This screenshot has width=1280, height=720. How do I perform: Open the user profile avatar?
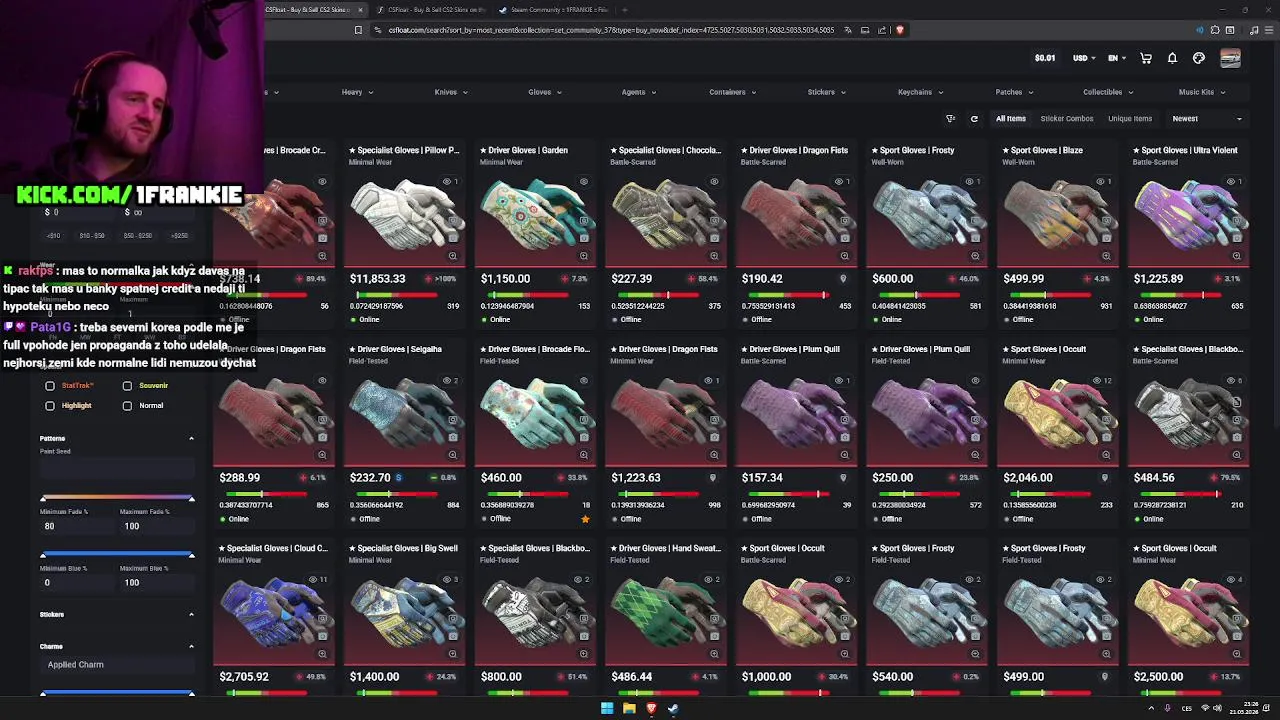[1230, 58]
